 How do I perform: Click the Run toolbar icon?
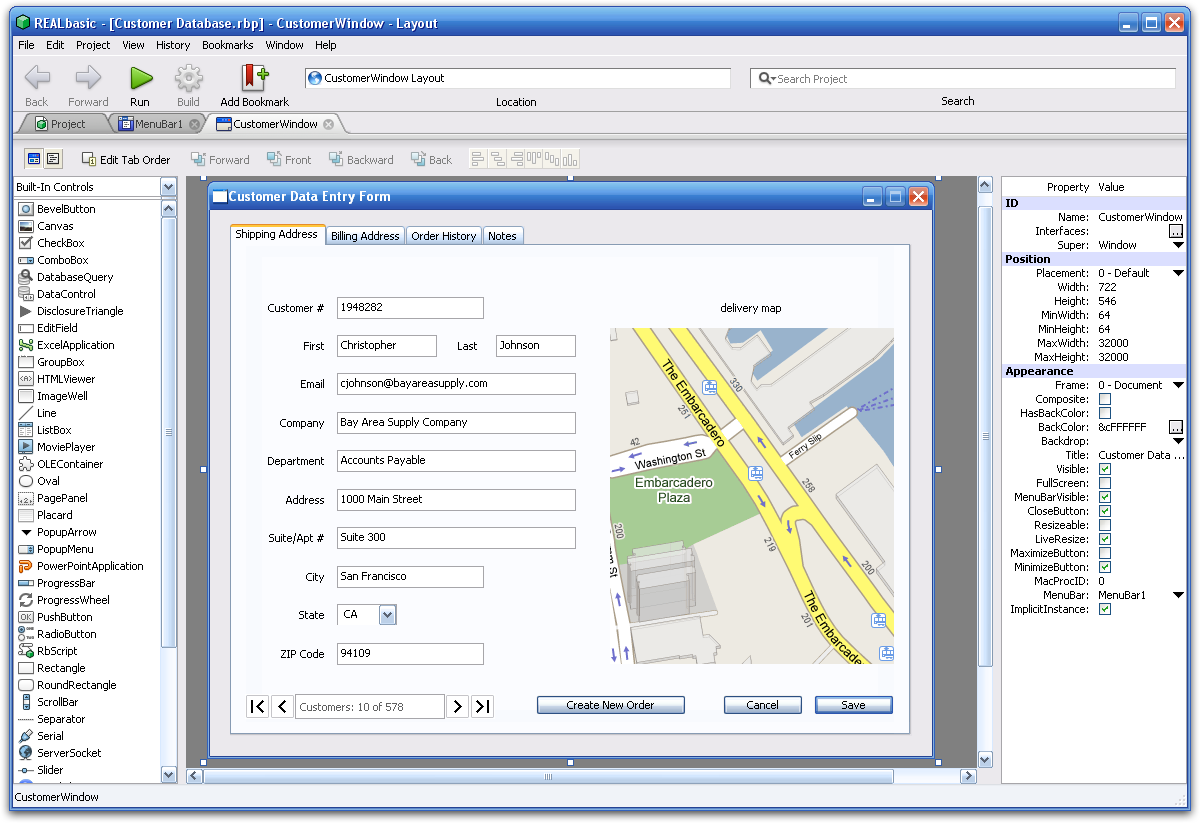click(x=140, y=78)
